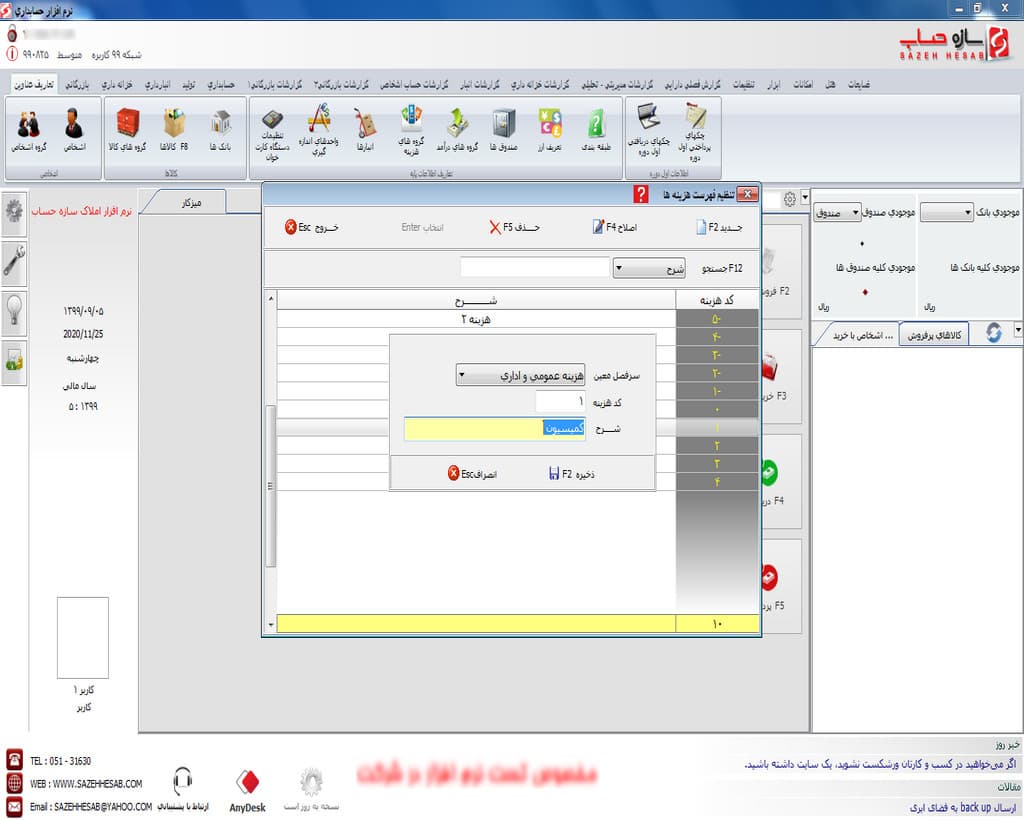Click the AnyDesk icon in footer
The image size is (1024, 820).
click(x=249, y=788)
